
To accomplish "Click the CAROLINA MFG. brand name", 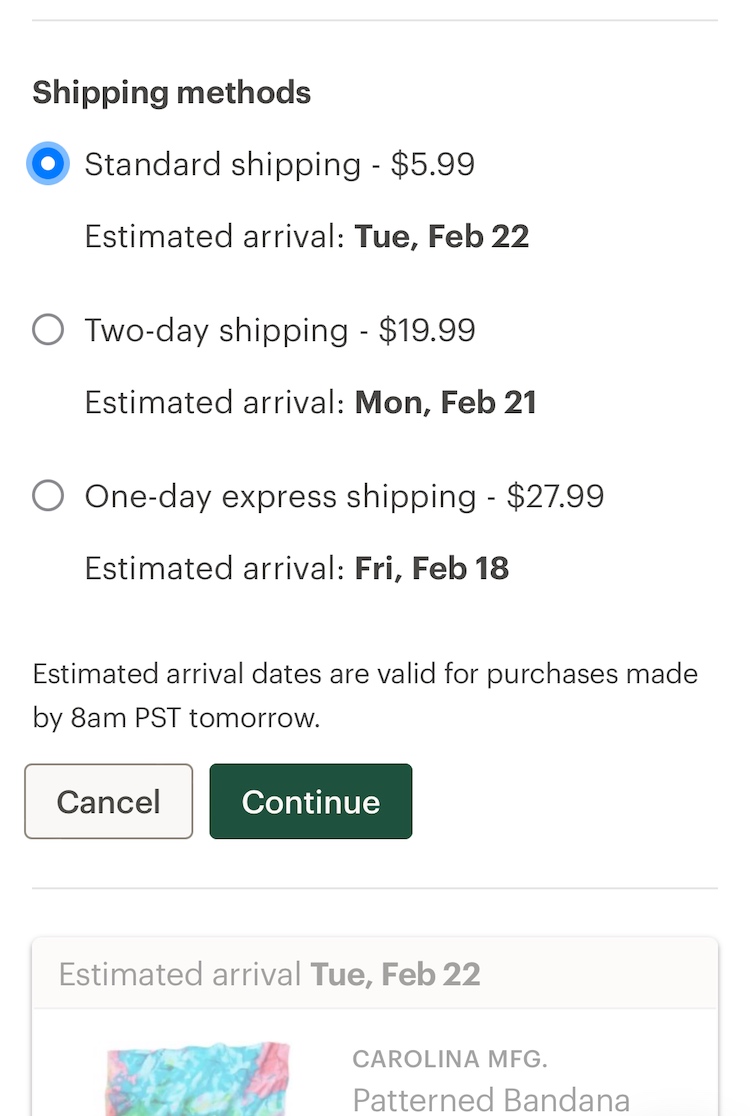I will [x=450, y=1059].
